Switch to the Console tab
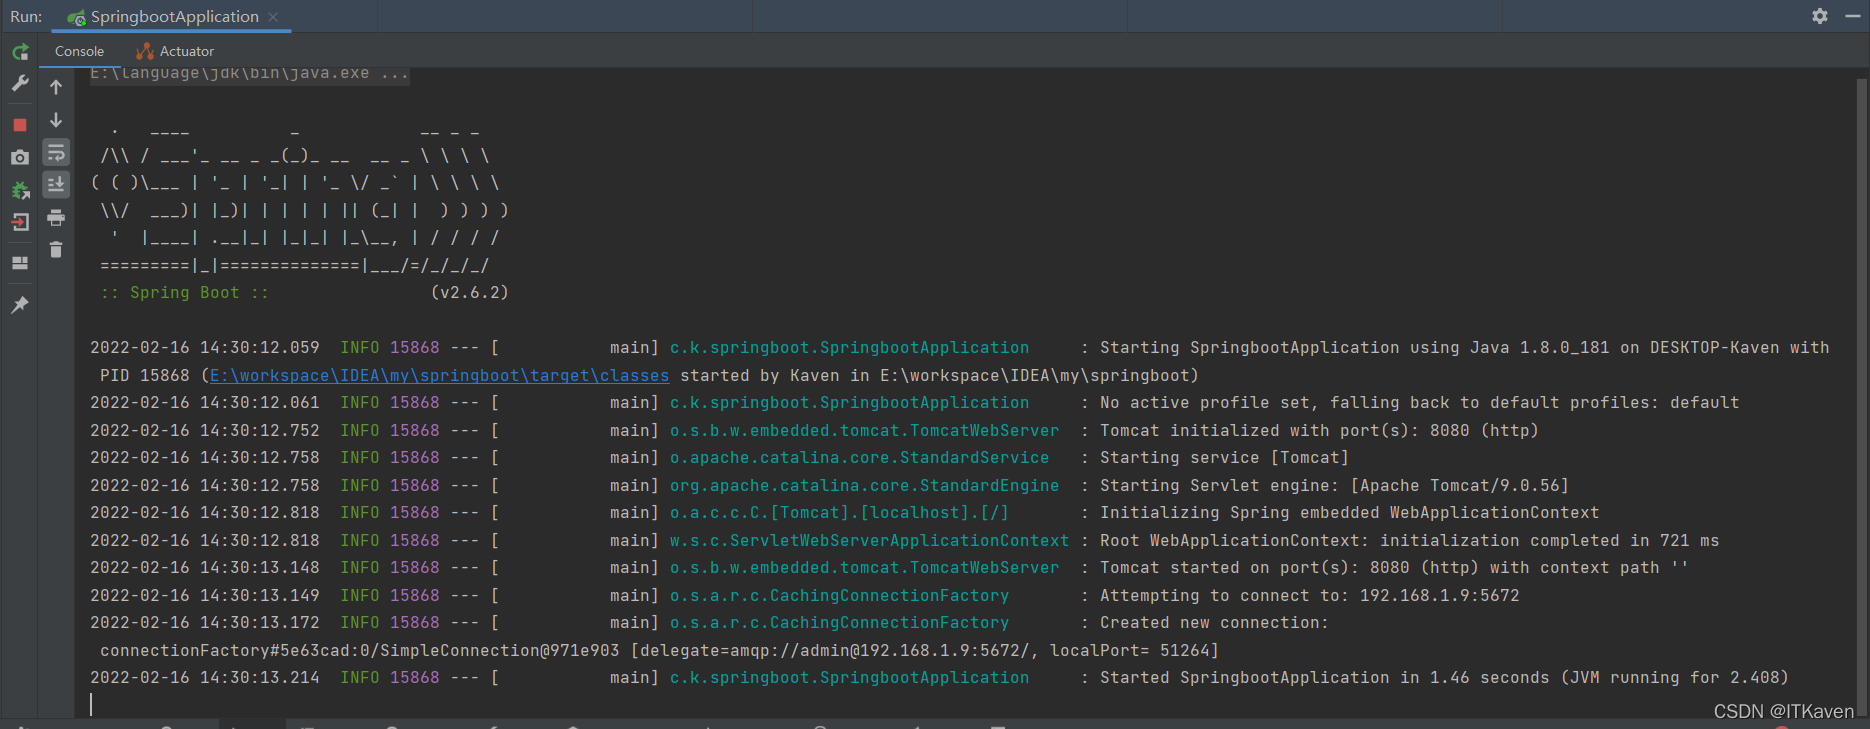Screen dimensions: 1870x729 point(79,51)
